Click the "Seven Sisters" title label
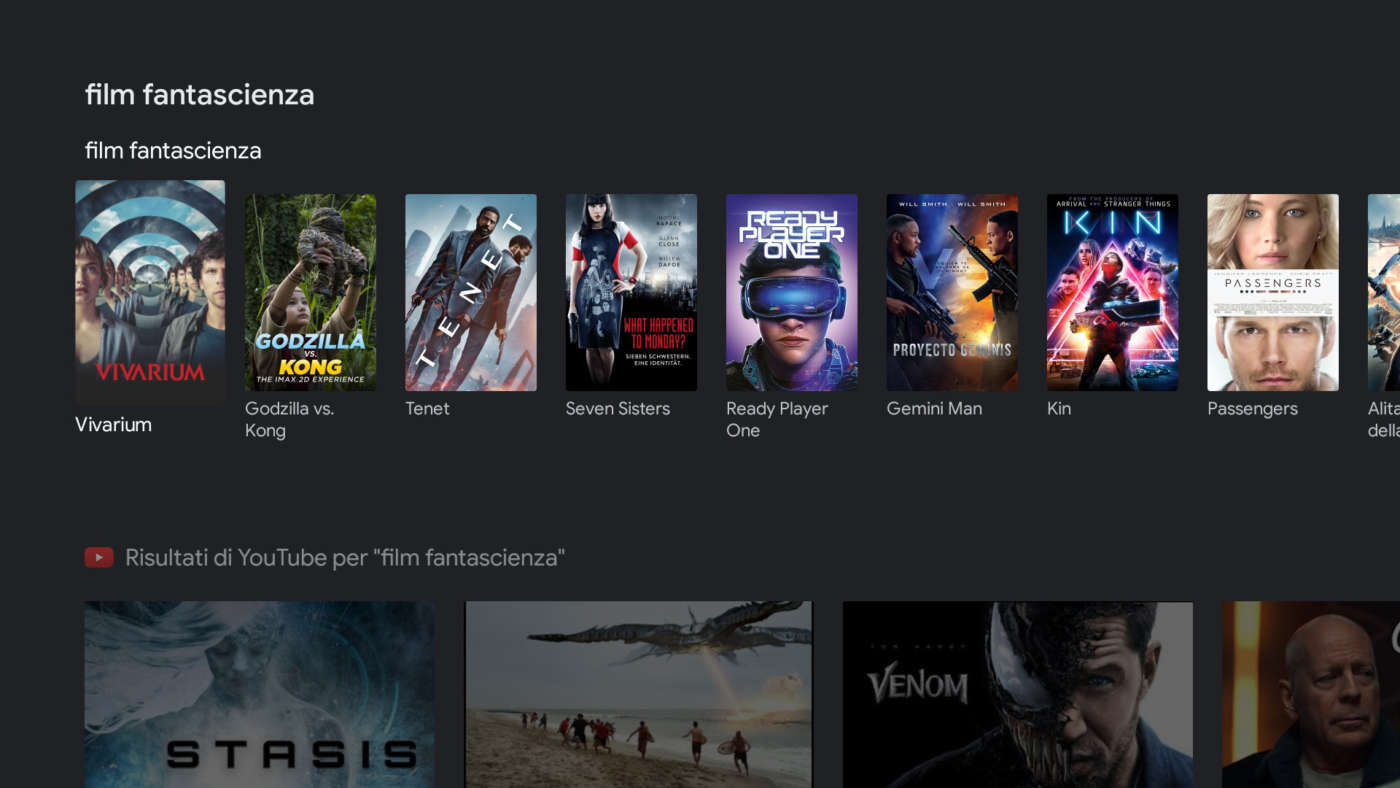1400x788 pixels. click(618, 409)
